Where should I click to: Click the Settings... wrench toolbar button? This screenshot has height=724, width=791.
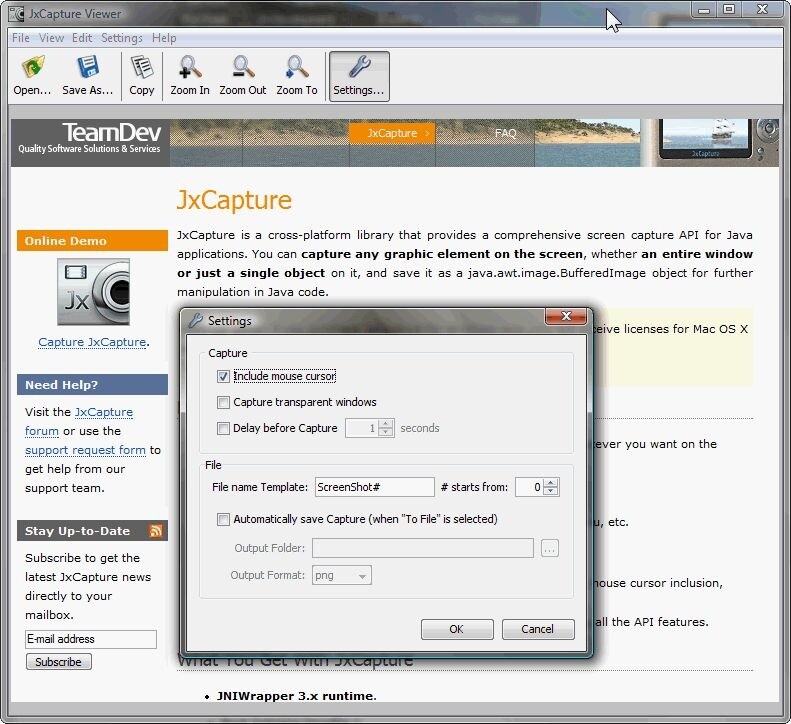click(x=359, y=76)
